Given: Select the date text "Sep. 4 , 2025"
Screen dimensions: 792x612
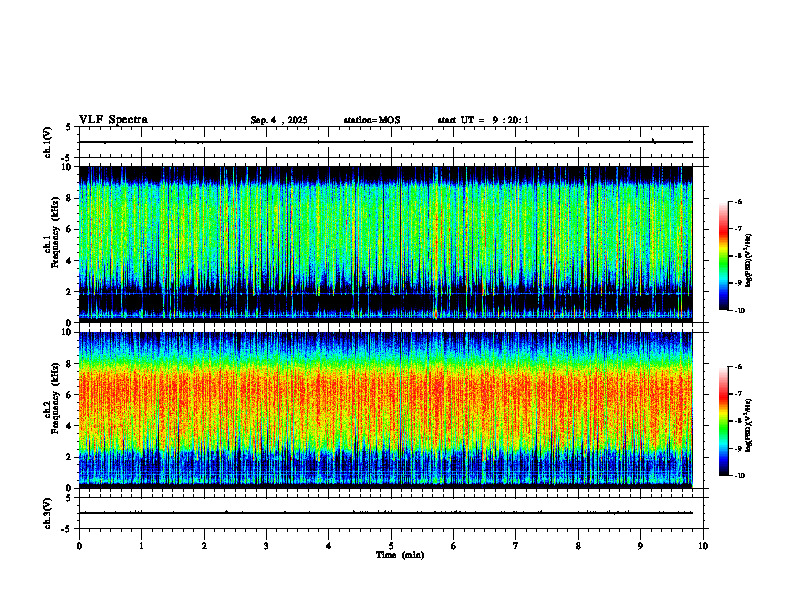Looking at the screenshot, I should point(279,120).
